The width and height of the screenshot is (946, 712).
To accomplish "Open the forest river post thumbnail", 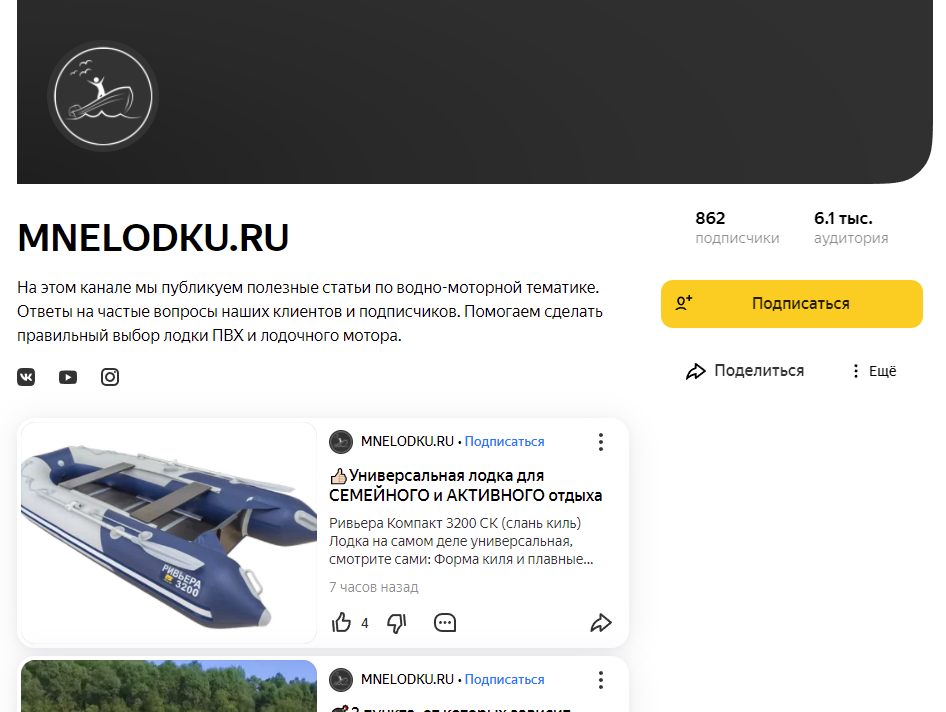I will tap(169, 686).
